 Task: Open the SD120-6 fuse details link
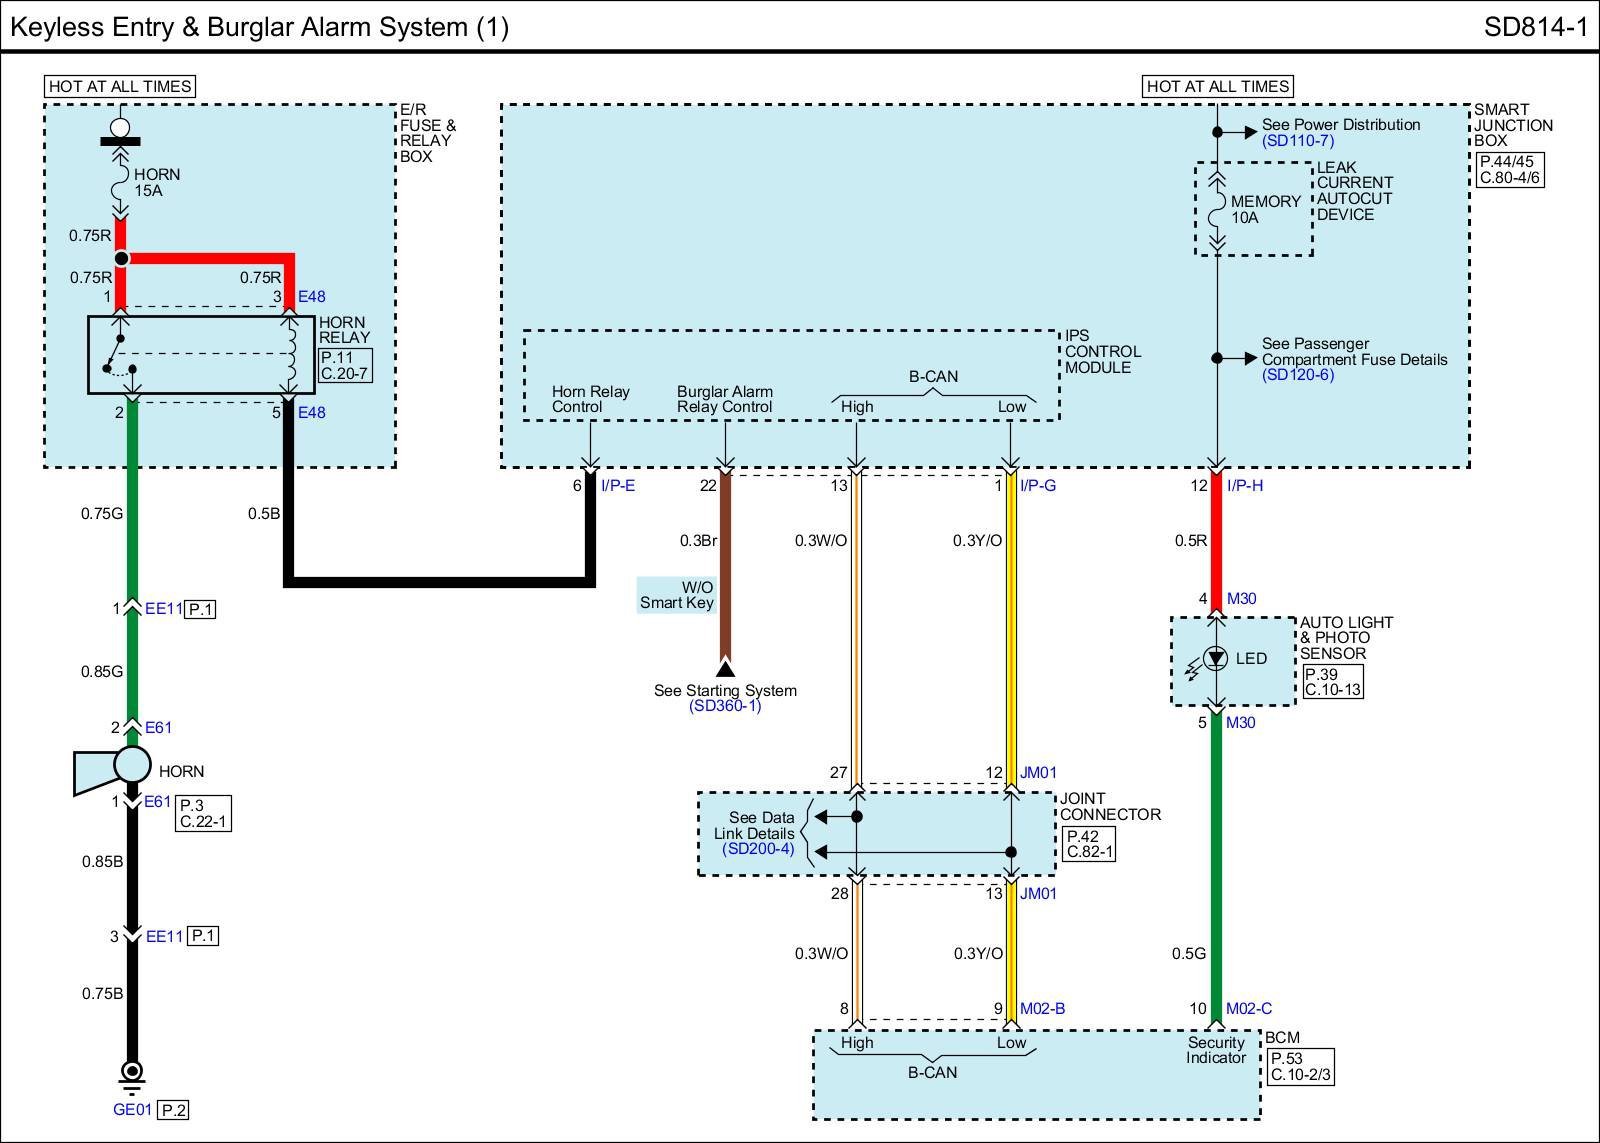click(x=1297, y=375)
